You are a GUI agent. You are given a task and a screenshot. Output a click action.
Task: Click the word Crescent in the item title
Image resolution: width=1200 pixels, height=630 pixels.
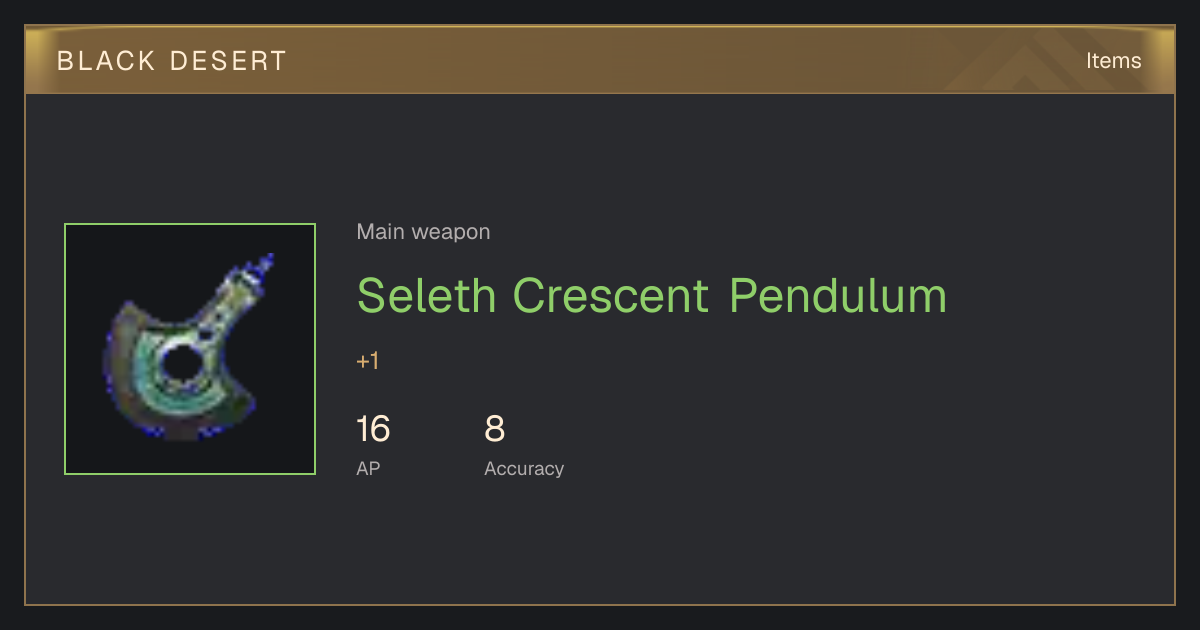pyautogui.click(x=612, y=296)
